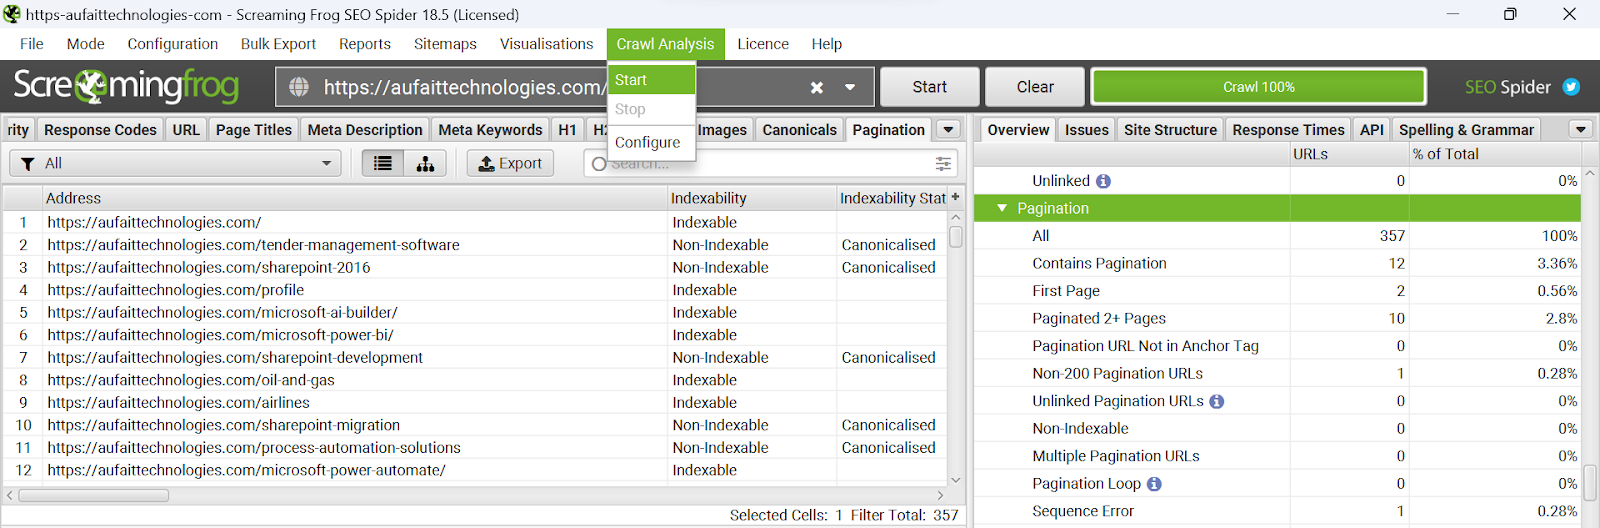The height and width of the screenshot is (528, 1600).
Task: Click the globe icon in URL bar
Action: click(299, 87)
